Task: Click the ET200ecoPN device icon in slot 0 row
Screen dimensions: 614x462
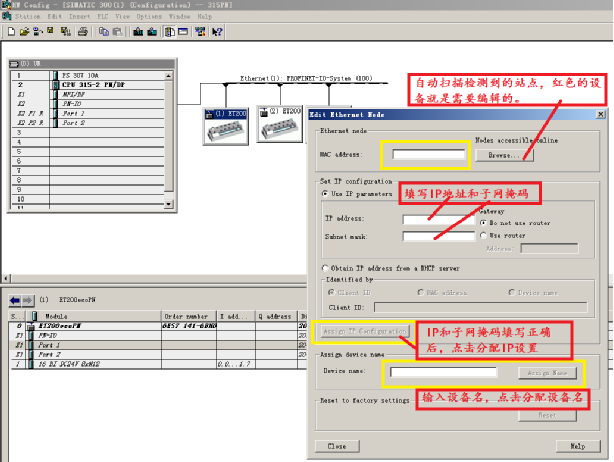Action: 31,326
